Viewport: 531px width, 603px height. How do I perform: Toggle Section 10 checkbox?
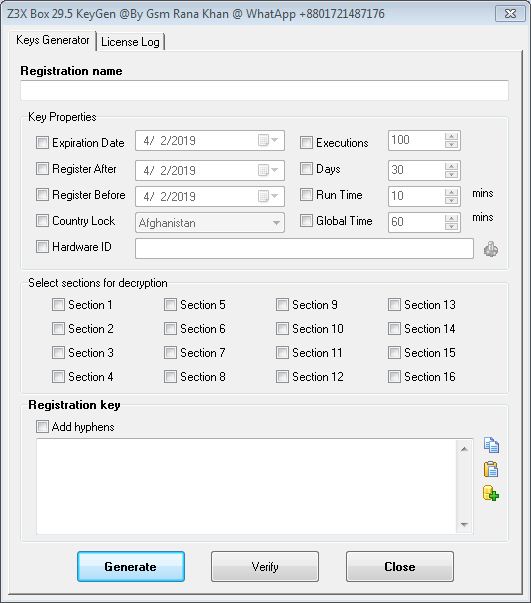282,329
